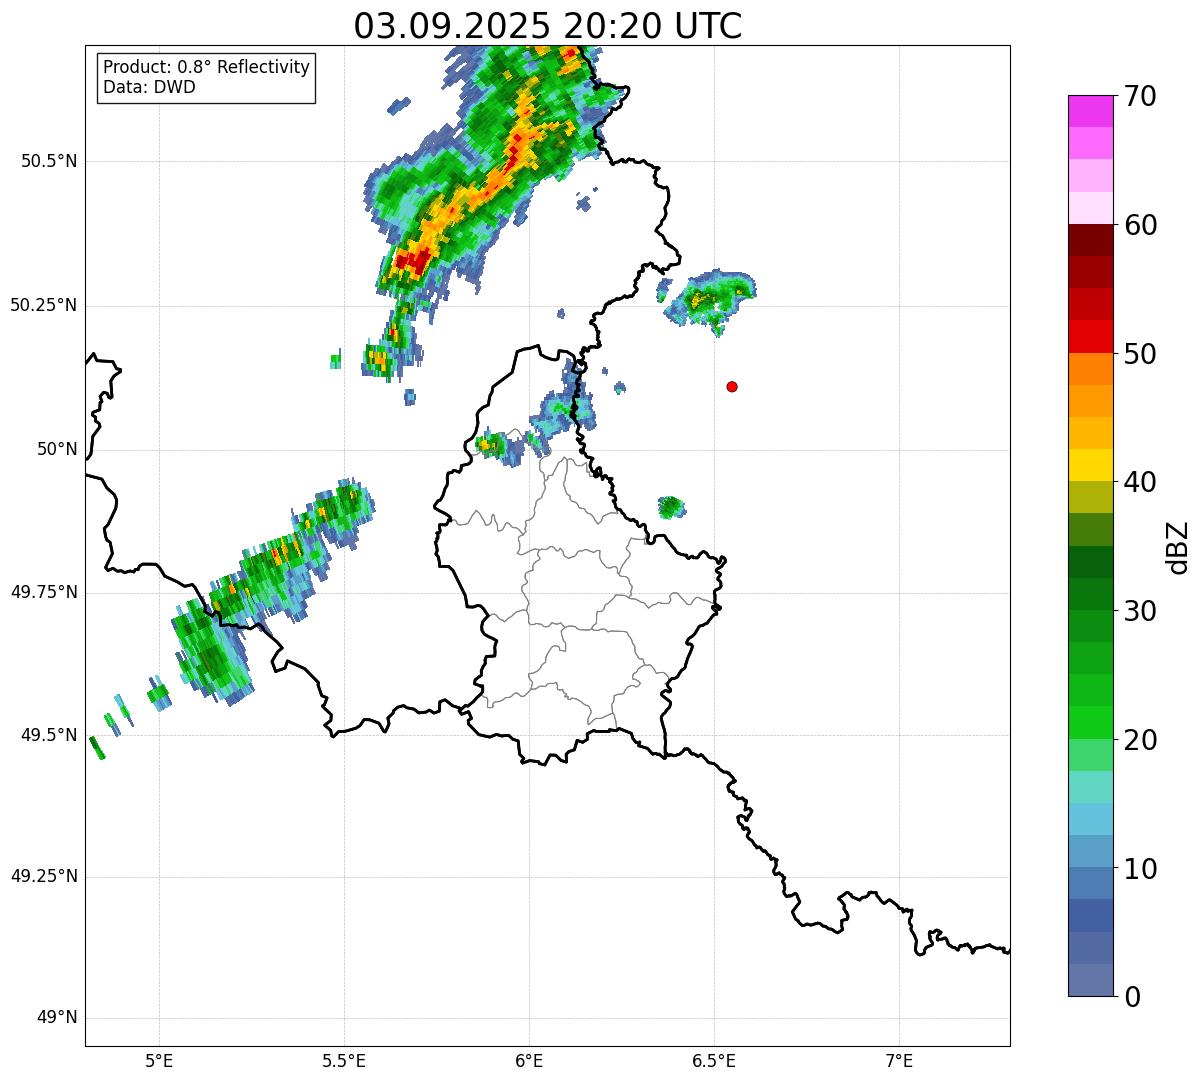Click the 20 dBZ colorbar tick label
1202x1081 pixels.
[x=1140, y=740]
